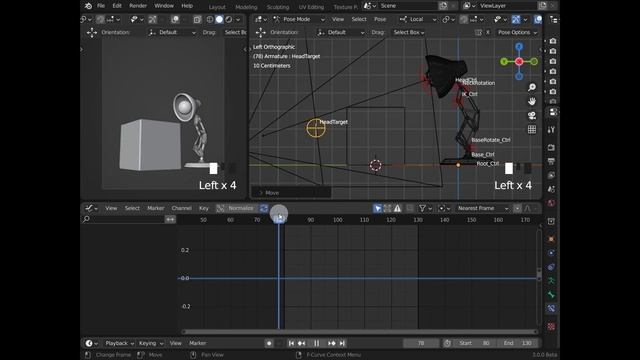Jump to the start frame
Image resolution: width=640 pixels, height=360 pixels.
click(x=291, y=343)
